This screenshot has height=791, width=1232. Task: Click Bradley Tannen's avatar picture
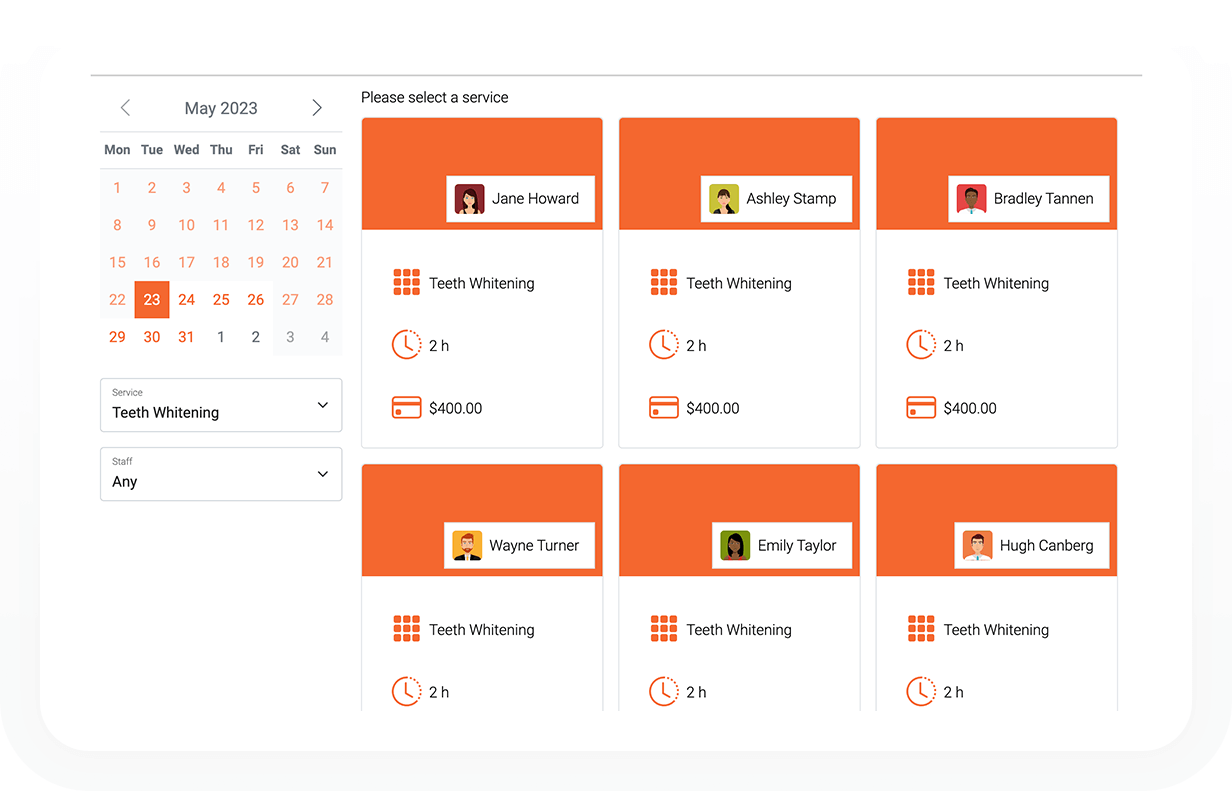click(x=971, y=199)
